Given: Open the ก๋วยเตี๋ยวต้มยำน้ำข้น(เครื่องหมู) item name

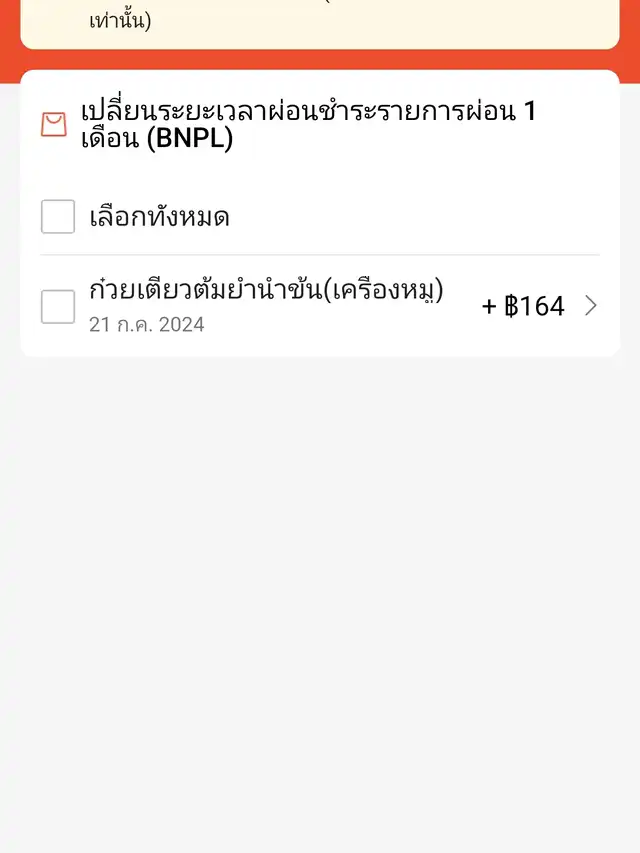Looking at the screenshot, I should (x=266, y=290).
